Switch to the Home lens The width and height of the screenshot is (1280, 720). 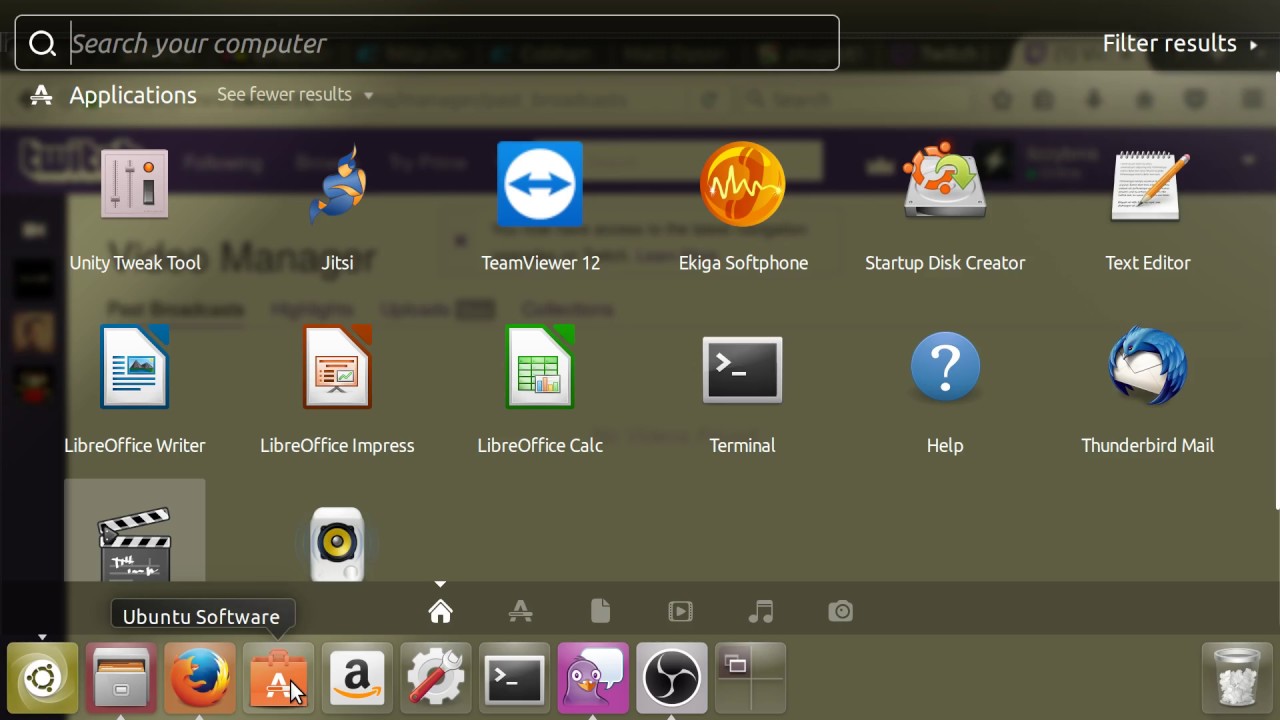coord(440,611)
